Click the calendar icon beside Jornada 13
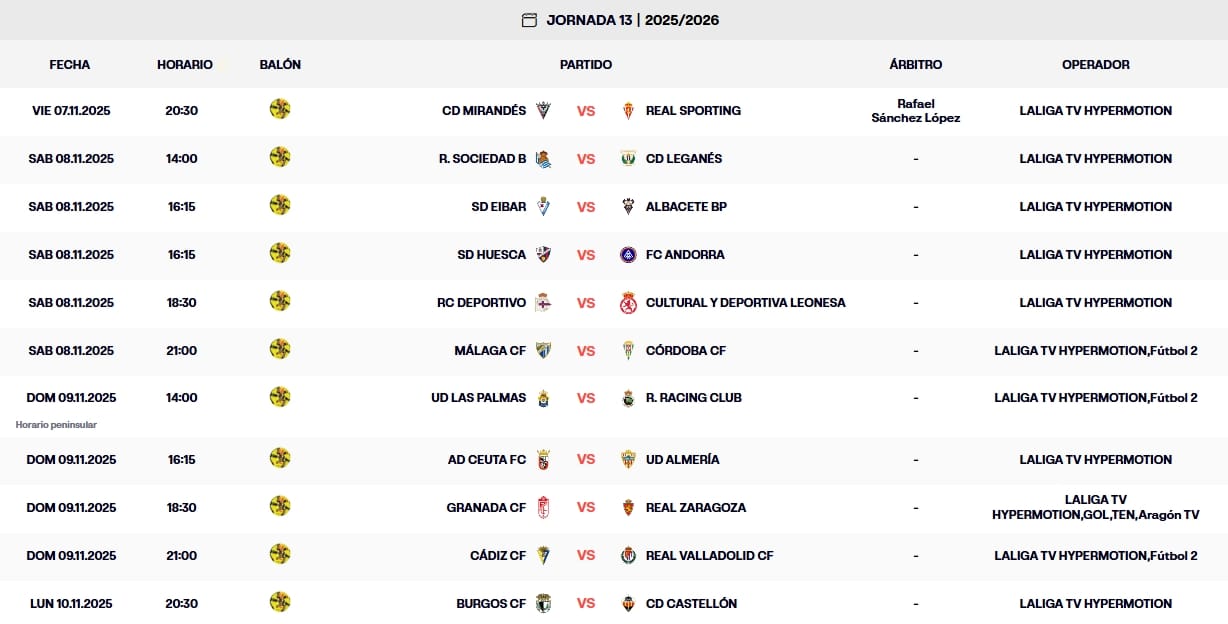This screenshot has height=624, width=1228. (x=529, y=20)
